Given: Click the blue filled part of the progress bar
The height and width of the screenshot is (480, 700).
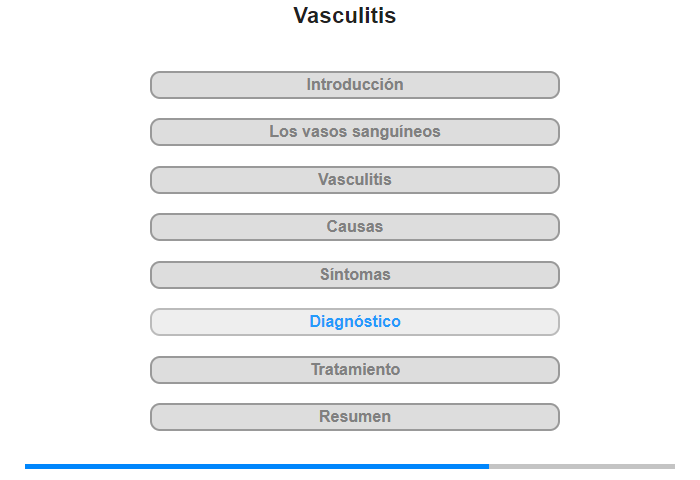Looking at the screenshot, I should (257, 466).
